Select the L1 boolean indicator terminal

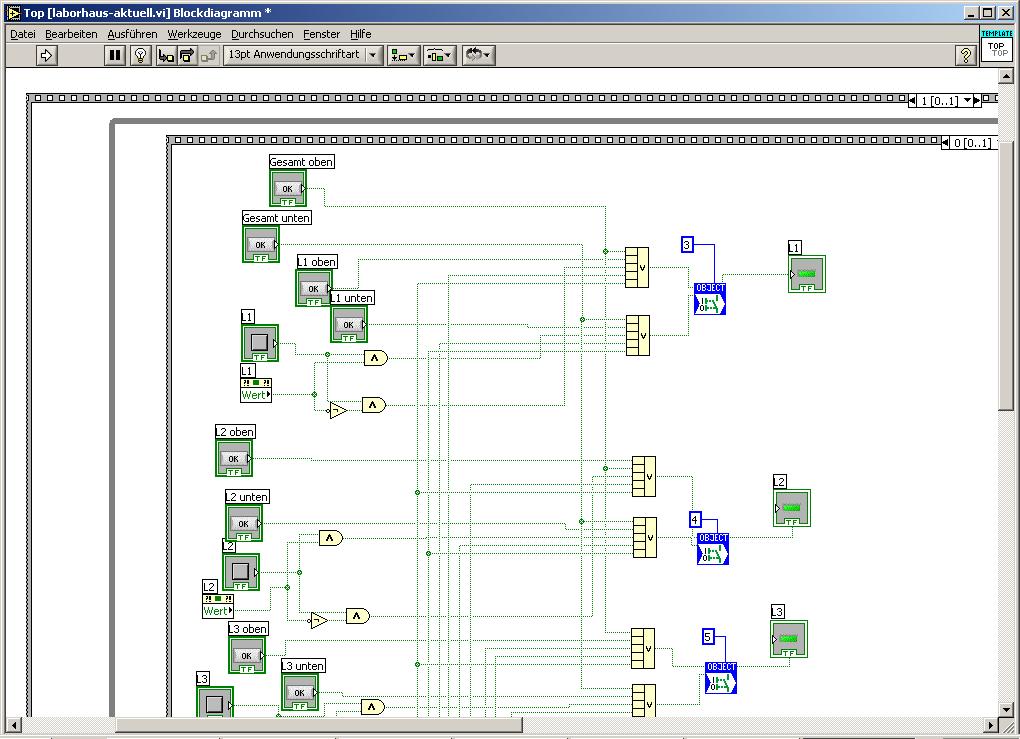[806, 274]
